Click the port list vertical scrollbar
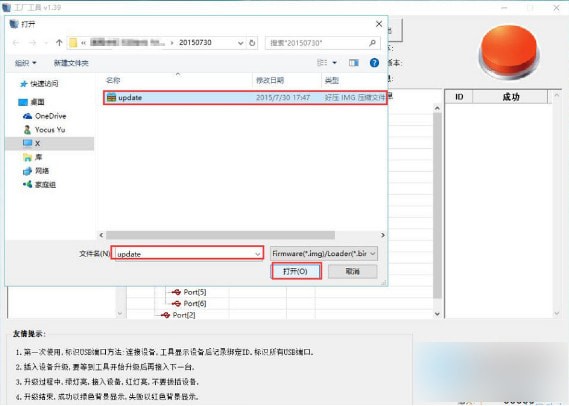The height and width of the screenshot is (406, 569). coord(437,205)
